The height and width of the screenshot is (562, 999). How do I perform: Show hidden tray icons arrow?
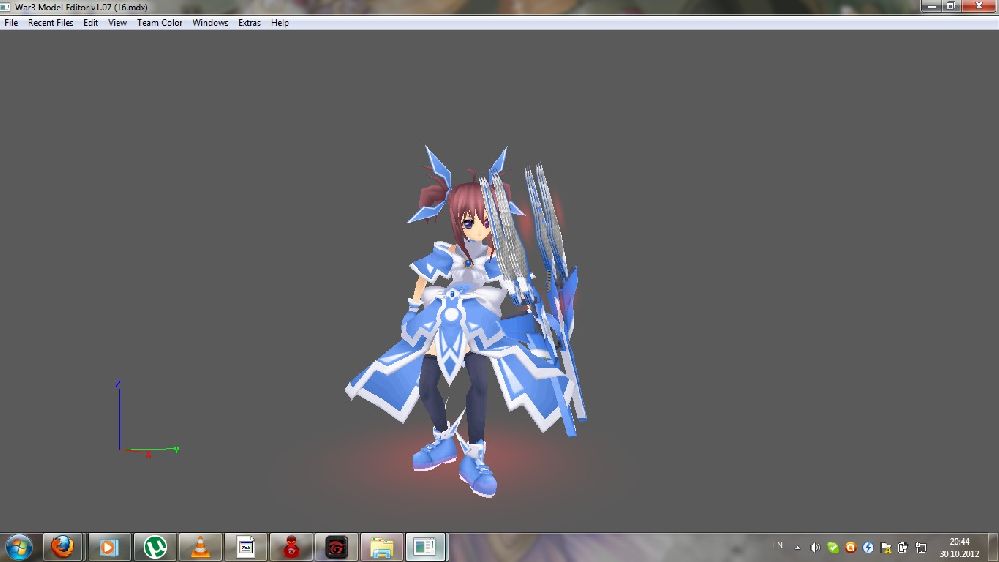coord(797,547)
